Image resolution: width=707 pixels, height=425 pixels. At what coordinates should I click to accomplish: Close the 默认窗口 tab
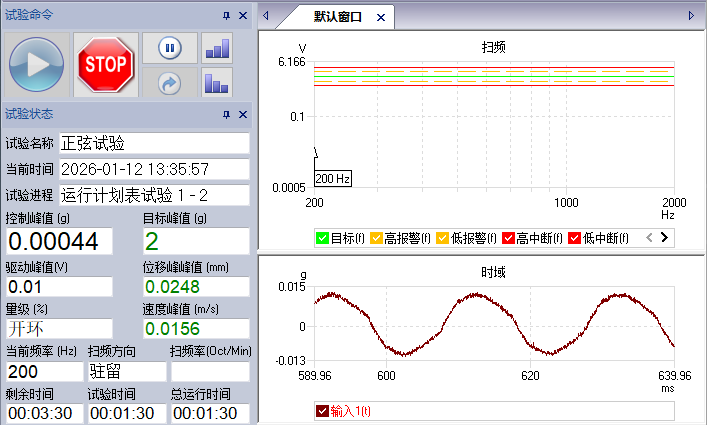tap(381, 17)
